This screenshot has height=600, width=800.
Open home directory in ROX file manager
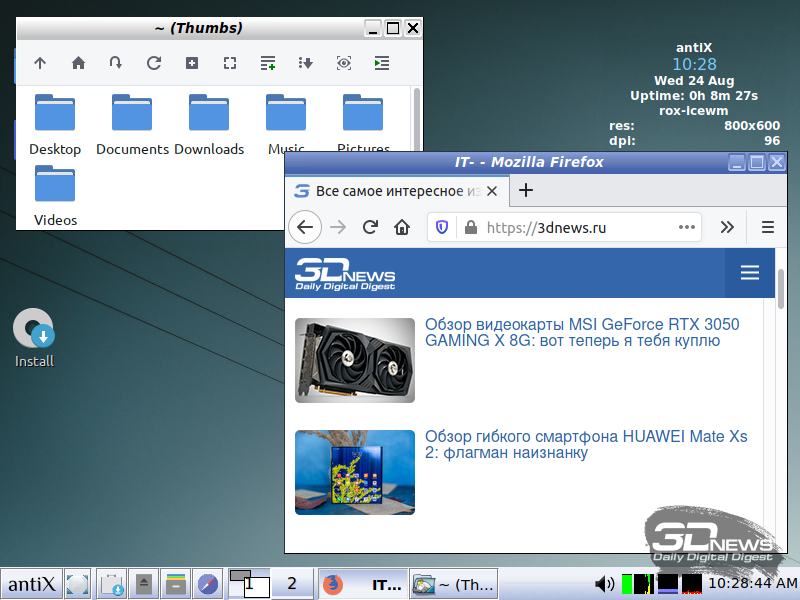pos(78,63)
